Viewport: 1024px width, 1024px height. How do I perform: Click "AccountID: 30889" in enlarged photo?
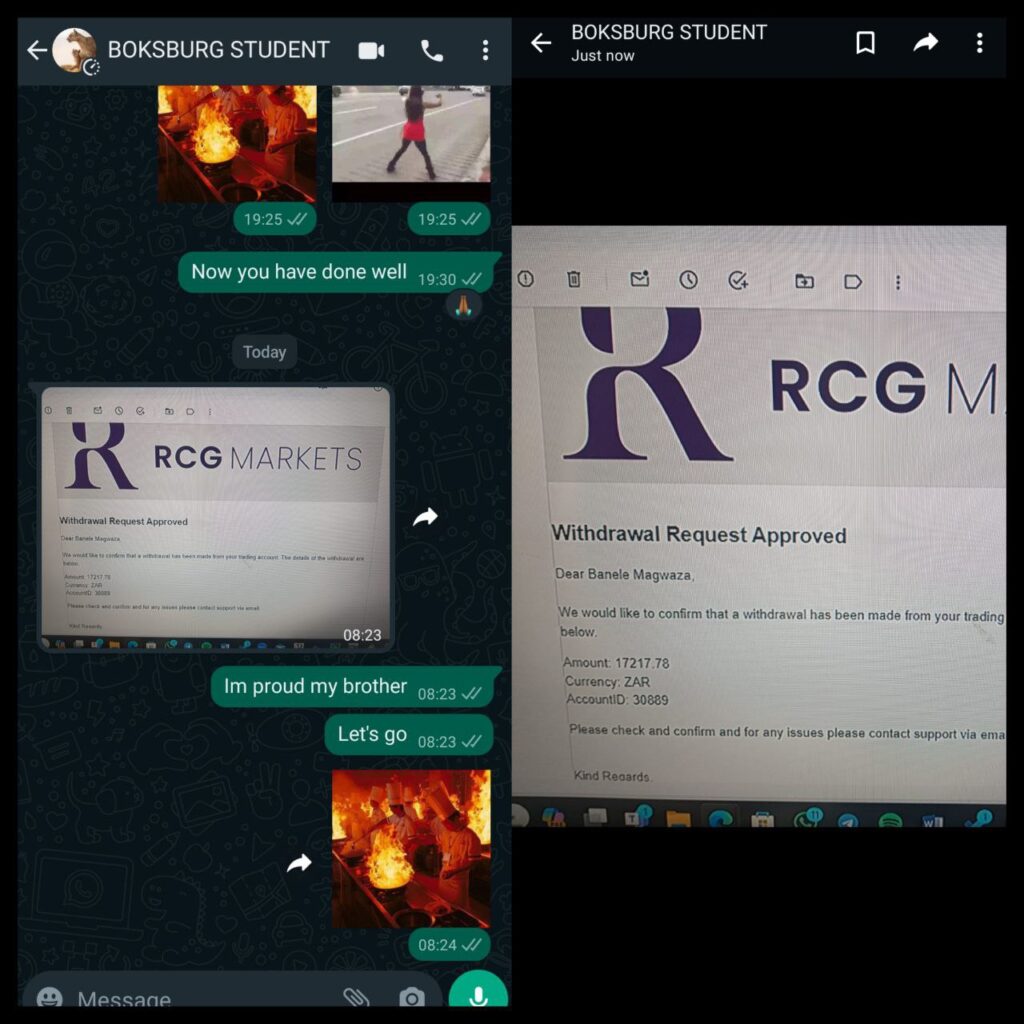[x=617, y=700]
